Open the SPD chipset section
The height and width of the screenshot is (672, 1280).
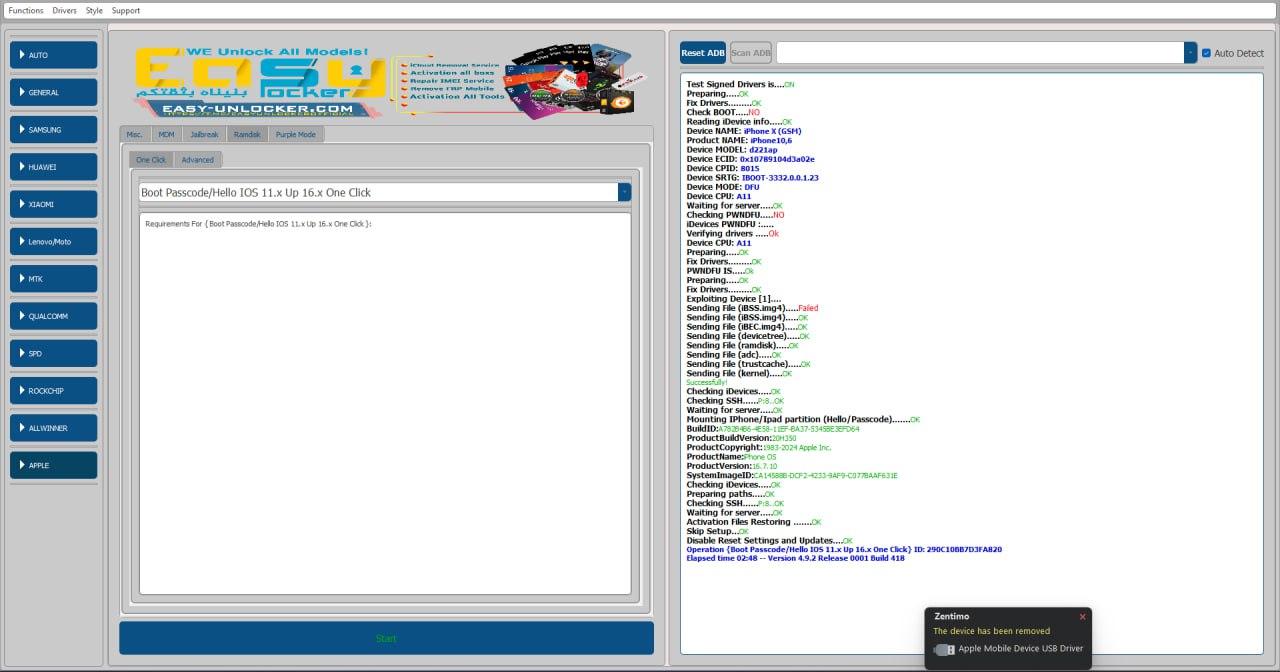pyautogui.click(x=54, y=353)
